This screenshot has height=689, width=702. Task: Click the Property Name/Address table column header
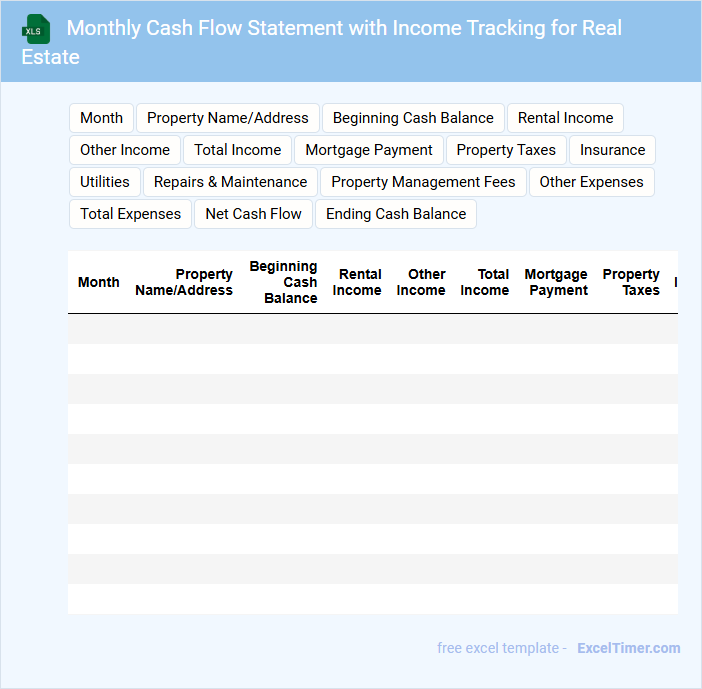(184, 282)
